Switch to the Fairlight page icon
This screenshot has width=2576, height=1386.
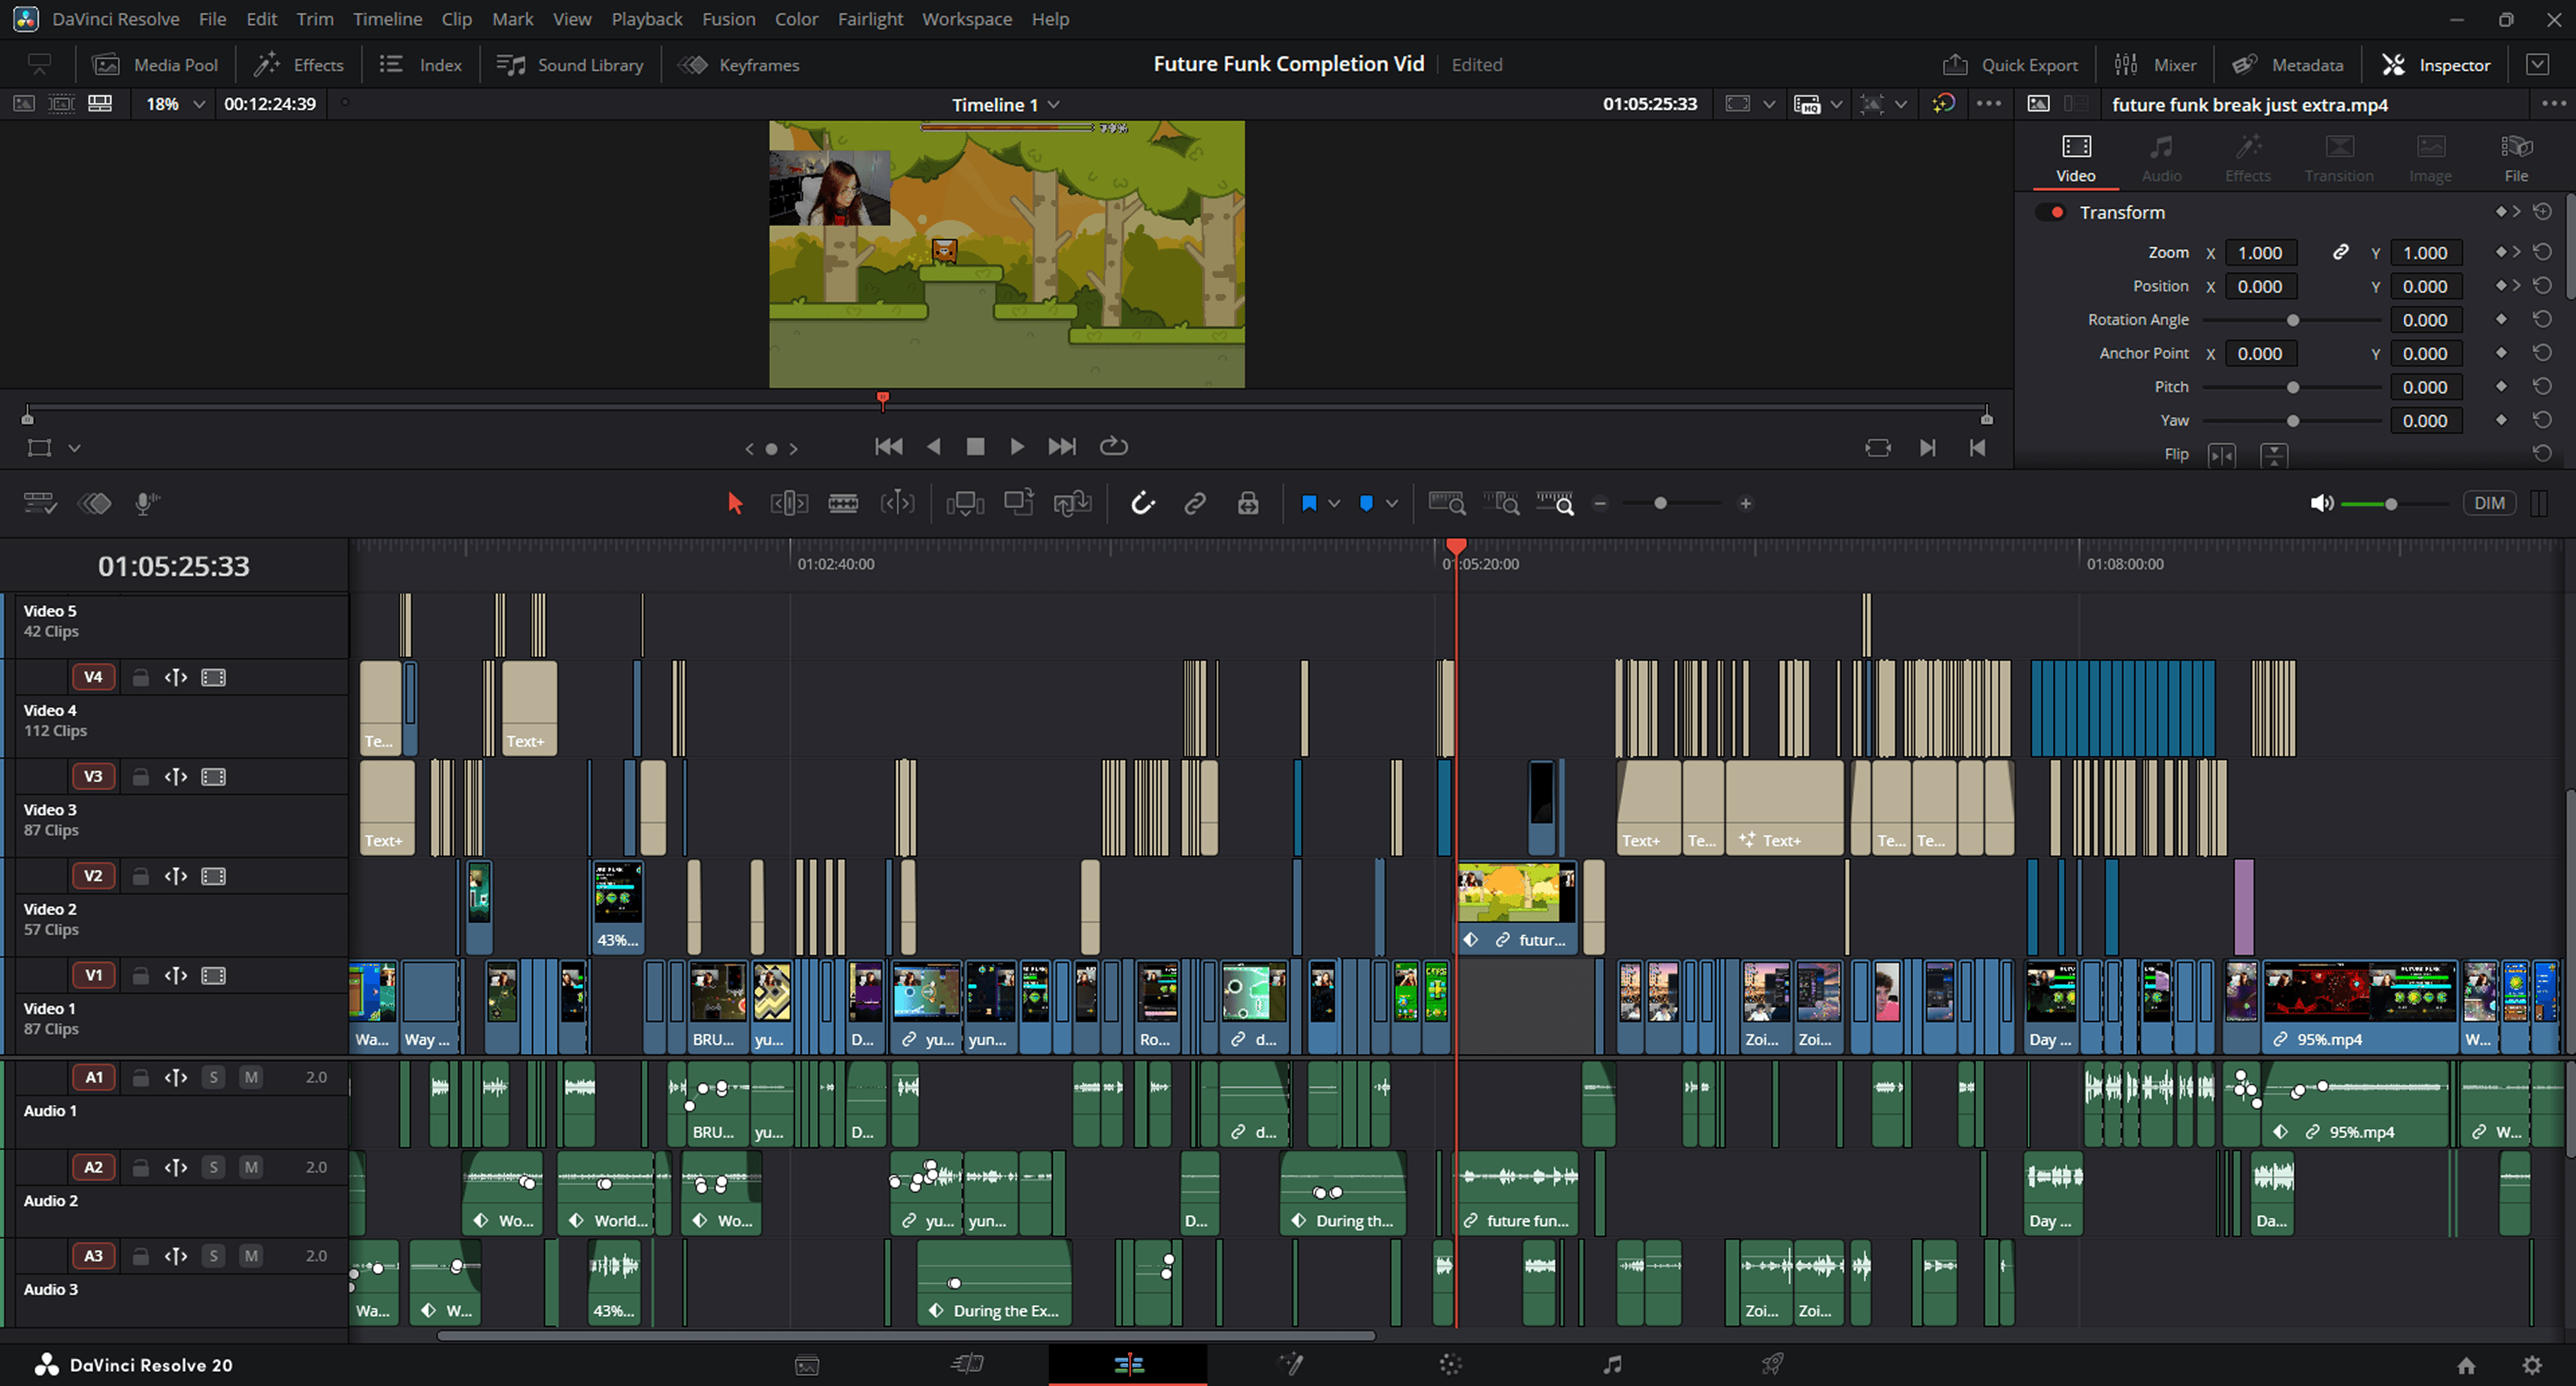[x=1612, y=1364]
